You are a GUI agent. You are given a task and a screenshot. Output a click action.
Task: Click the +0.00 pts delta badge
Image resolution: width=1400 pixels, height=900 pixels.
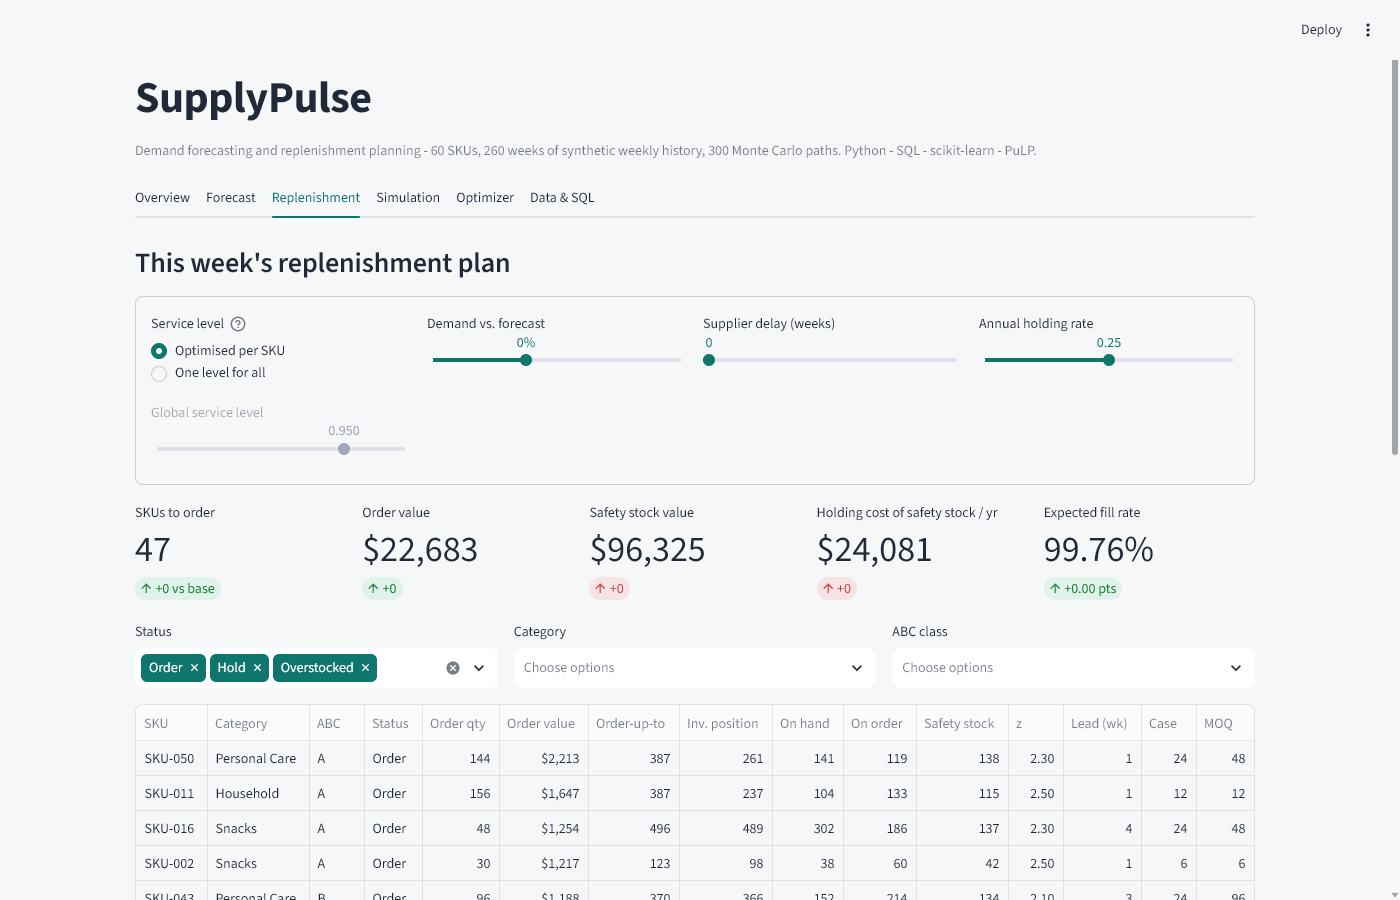tap(1083, 589)
